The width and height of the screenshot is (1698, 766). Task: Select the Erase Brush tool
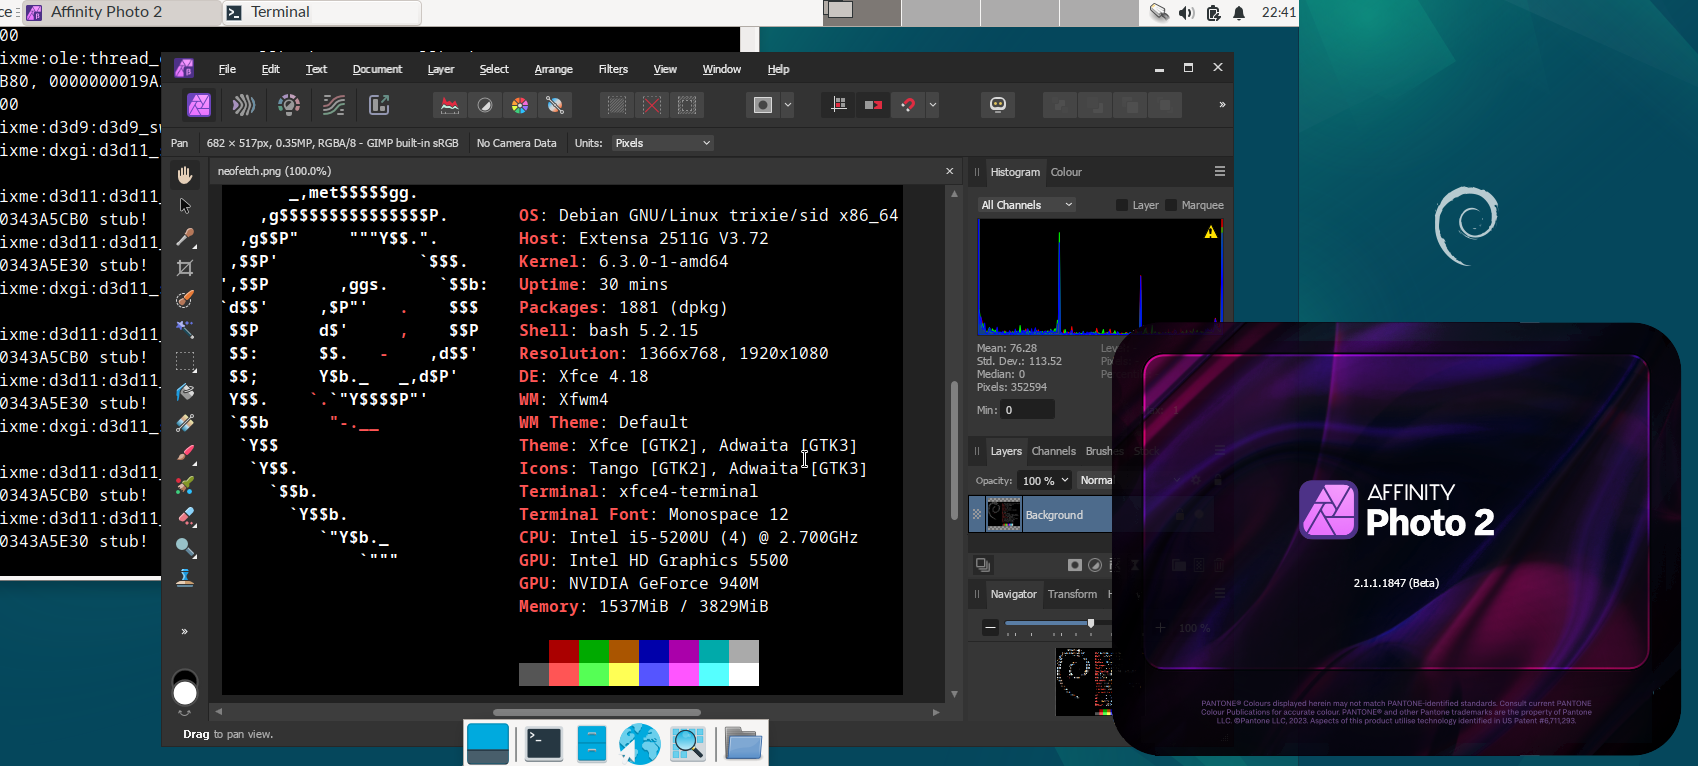[x=185, y=516]
